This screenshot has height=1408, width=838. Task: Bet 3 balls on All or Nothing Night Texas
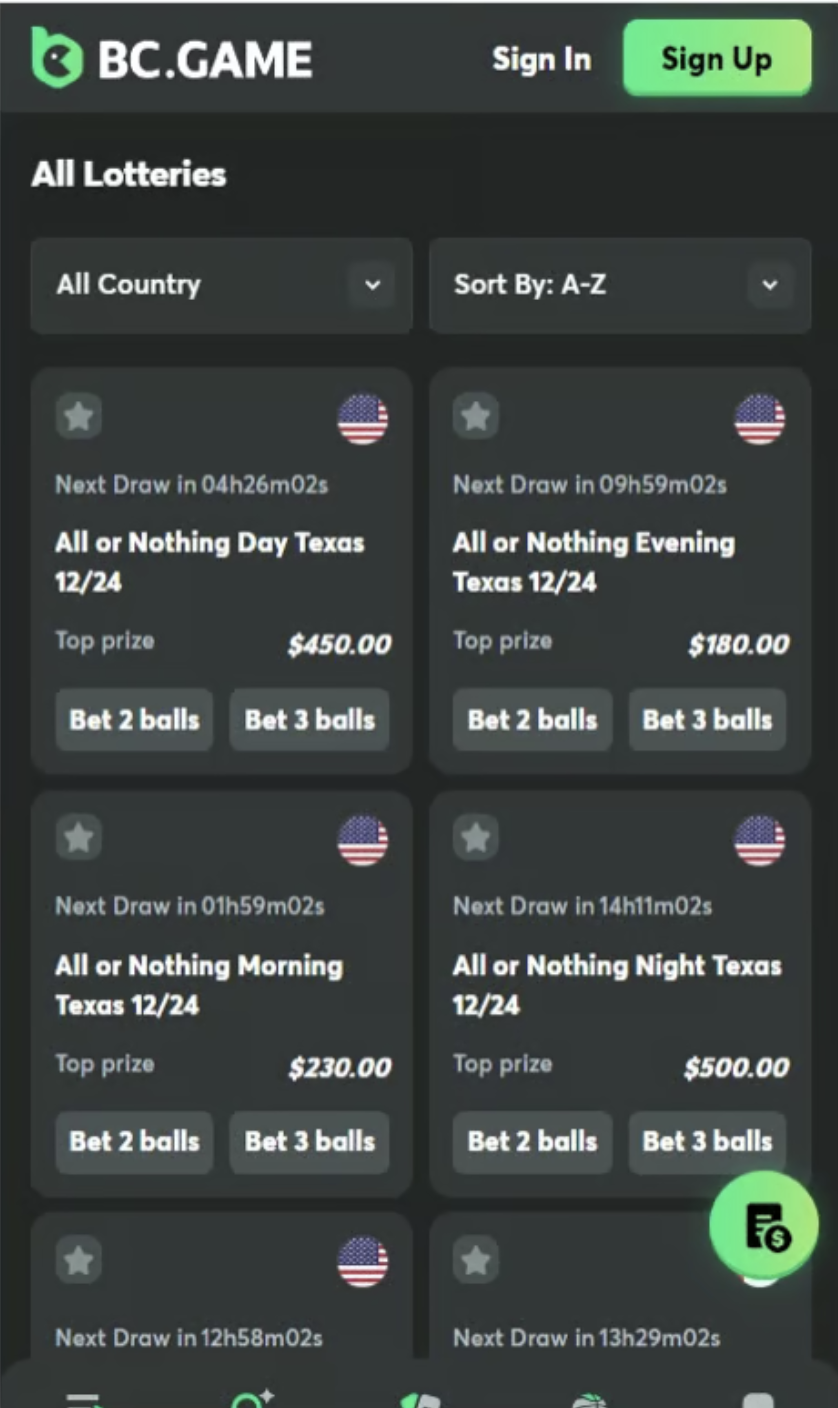707,1141
